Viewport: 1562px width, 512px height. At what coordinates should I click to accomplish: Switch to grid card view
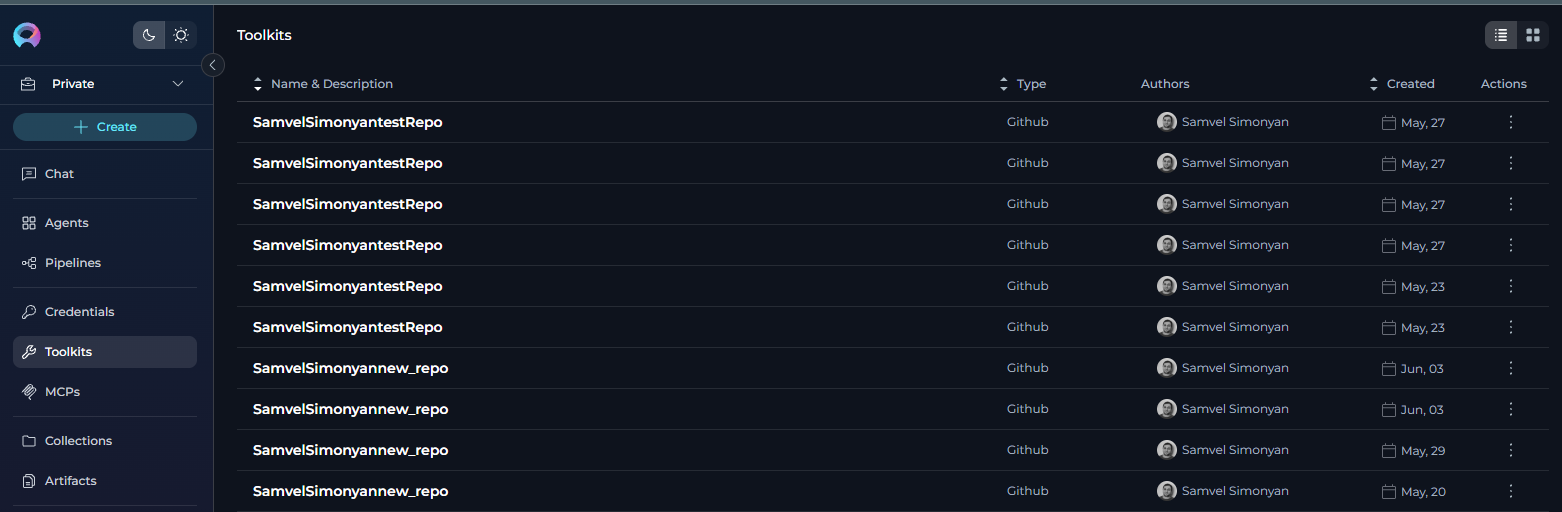1532,36
